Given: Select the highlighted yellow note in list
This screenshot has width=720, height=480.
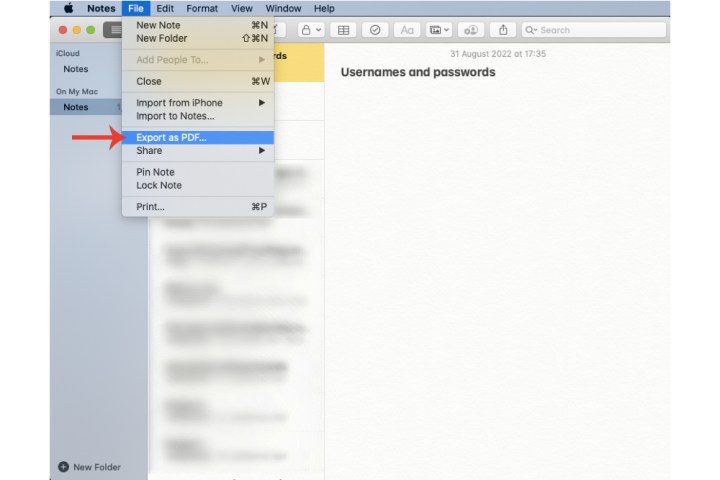Looking at the screenshot, I should point(299,62).
